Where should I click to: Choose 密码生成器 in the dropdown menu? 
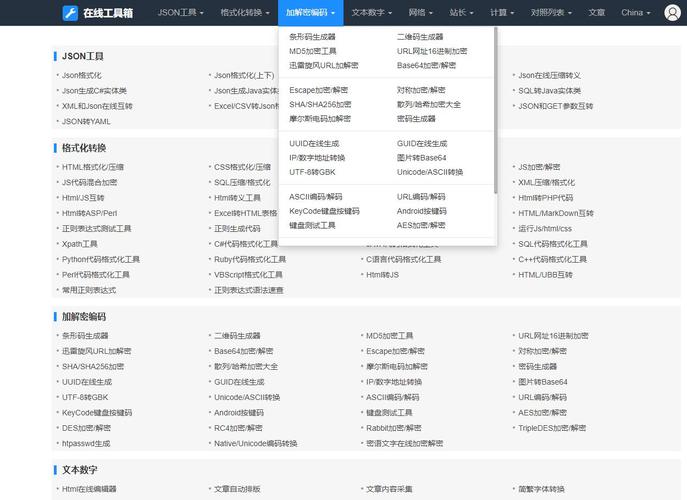pyautogui.click(x=416, y=119)
